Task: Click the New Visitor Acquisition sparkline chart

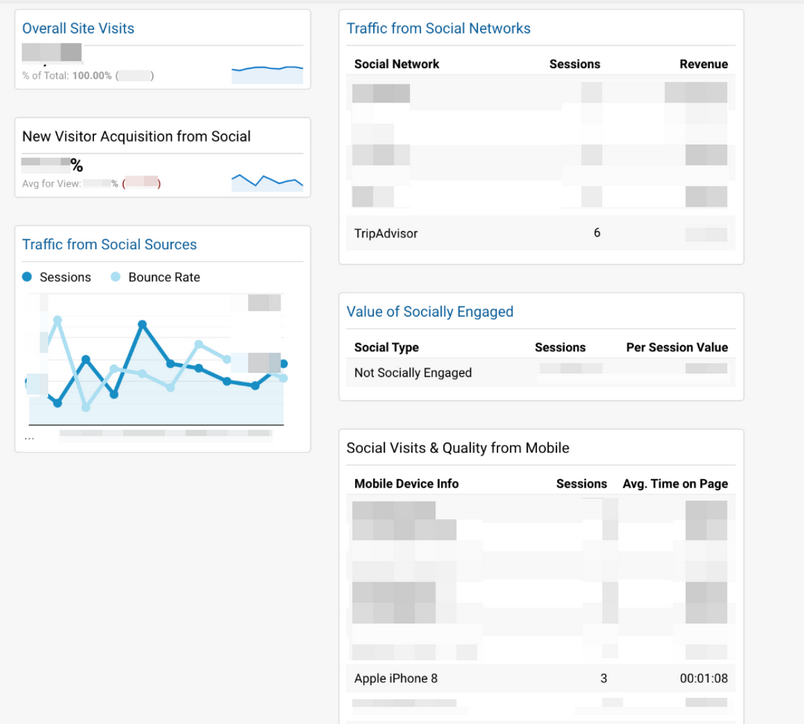Action: point(267,181)
